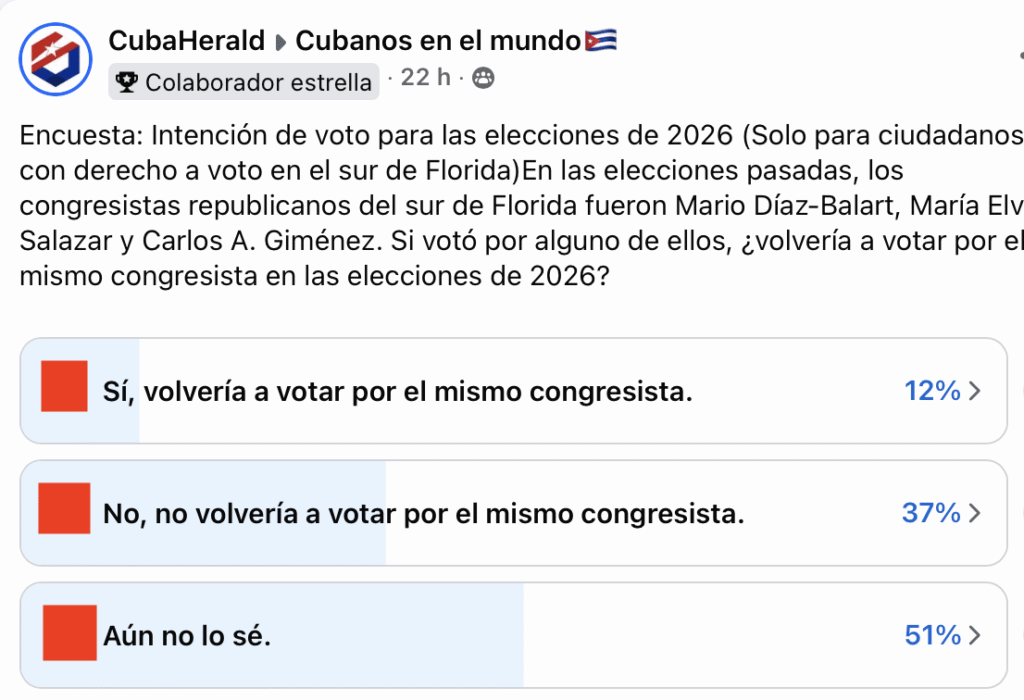This screenshot has height=700, width=1024.
Task: Click the Cuba flag emoji in the group name
Action: click(x=600, y=40)
